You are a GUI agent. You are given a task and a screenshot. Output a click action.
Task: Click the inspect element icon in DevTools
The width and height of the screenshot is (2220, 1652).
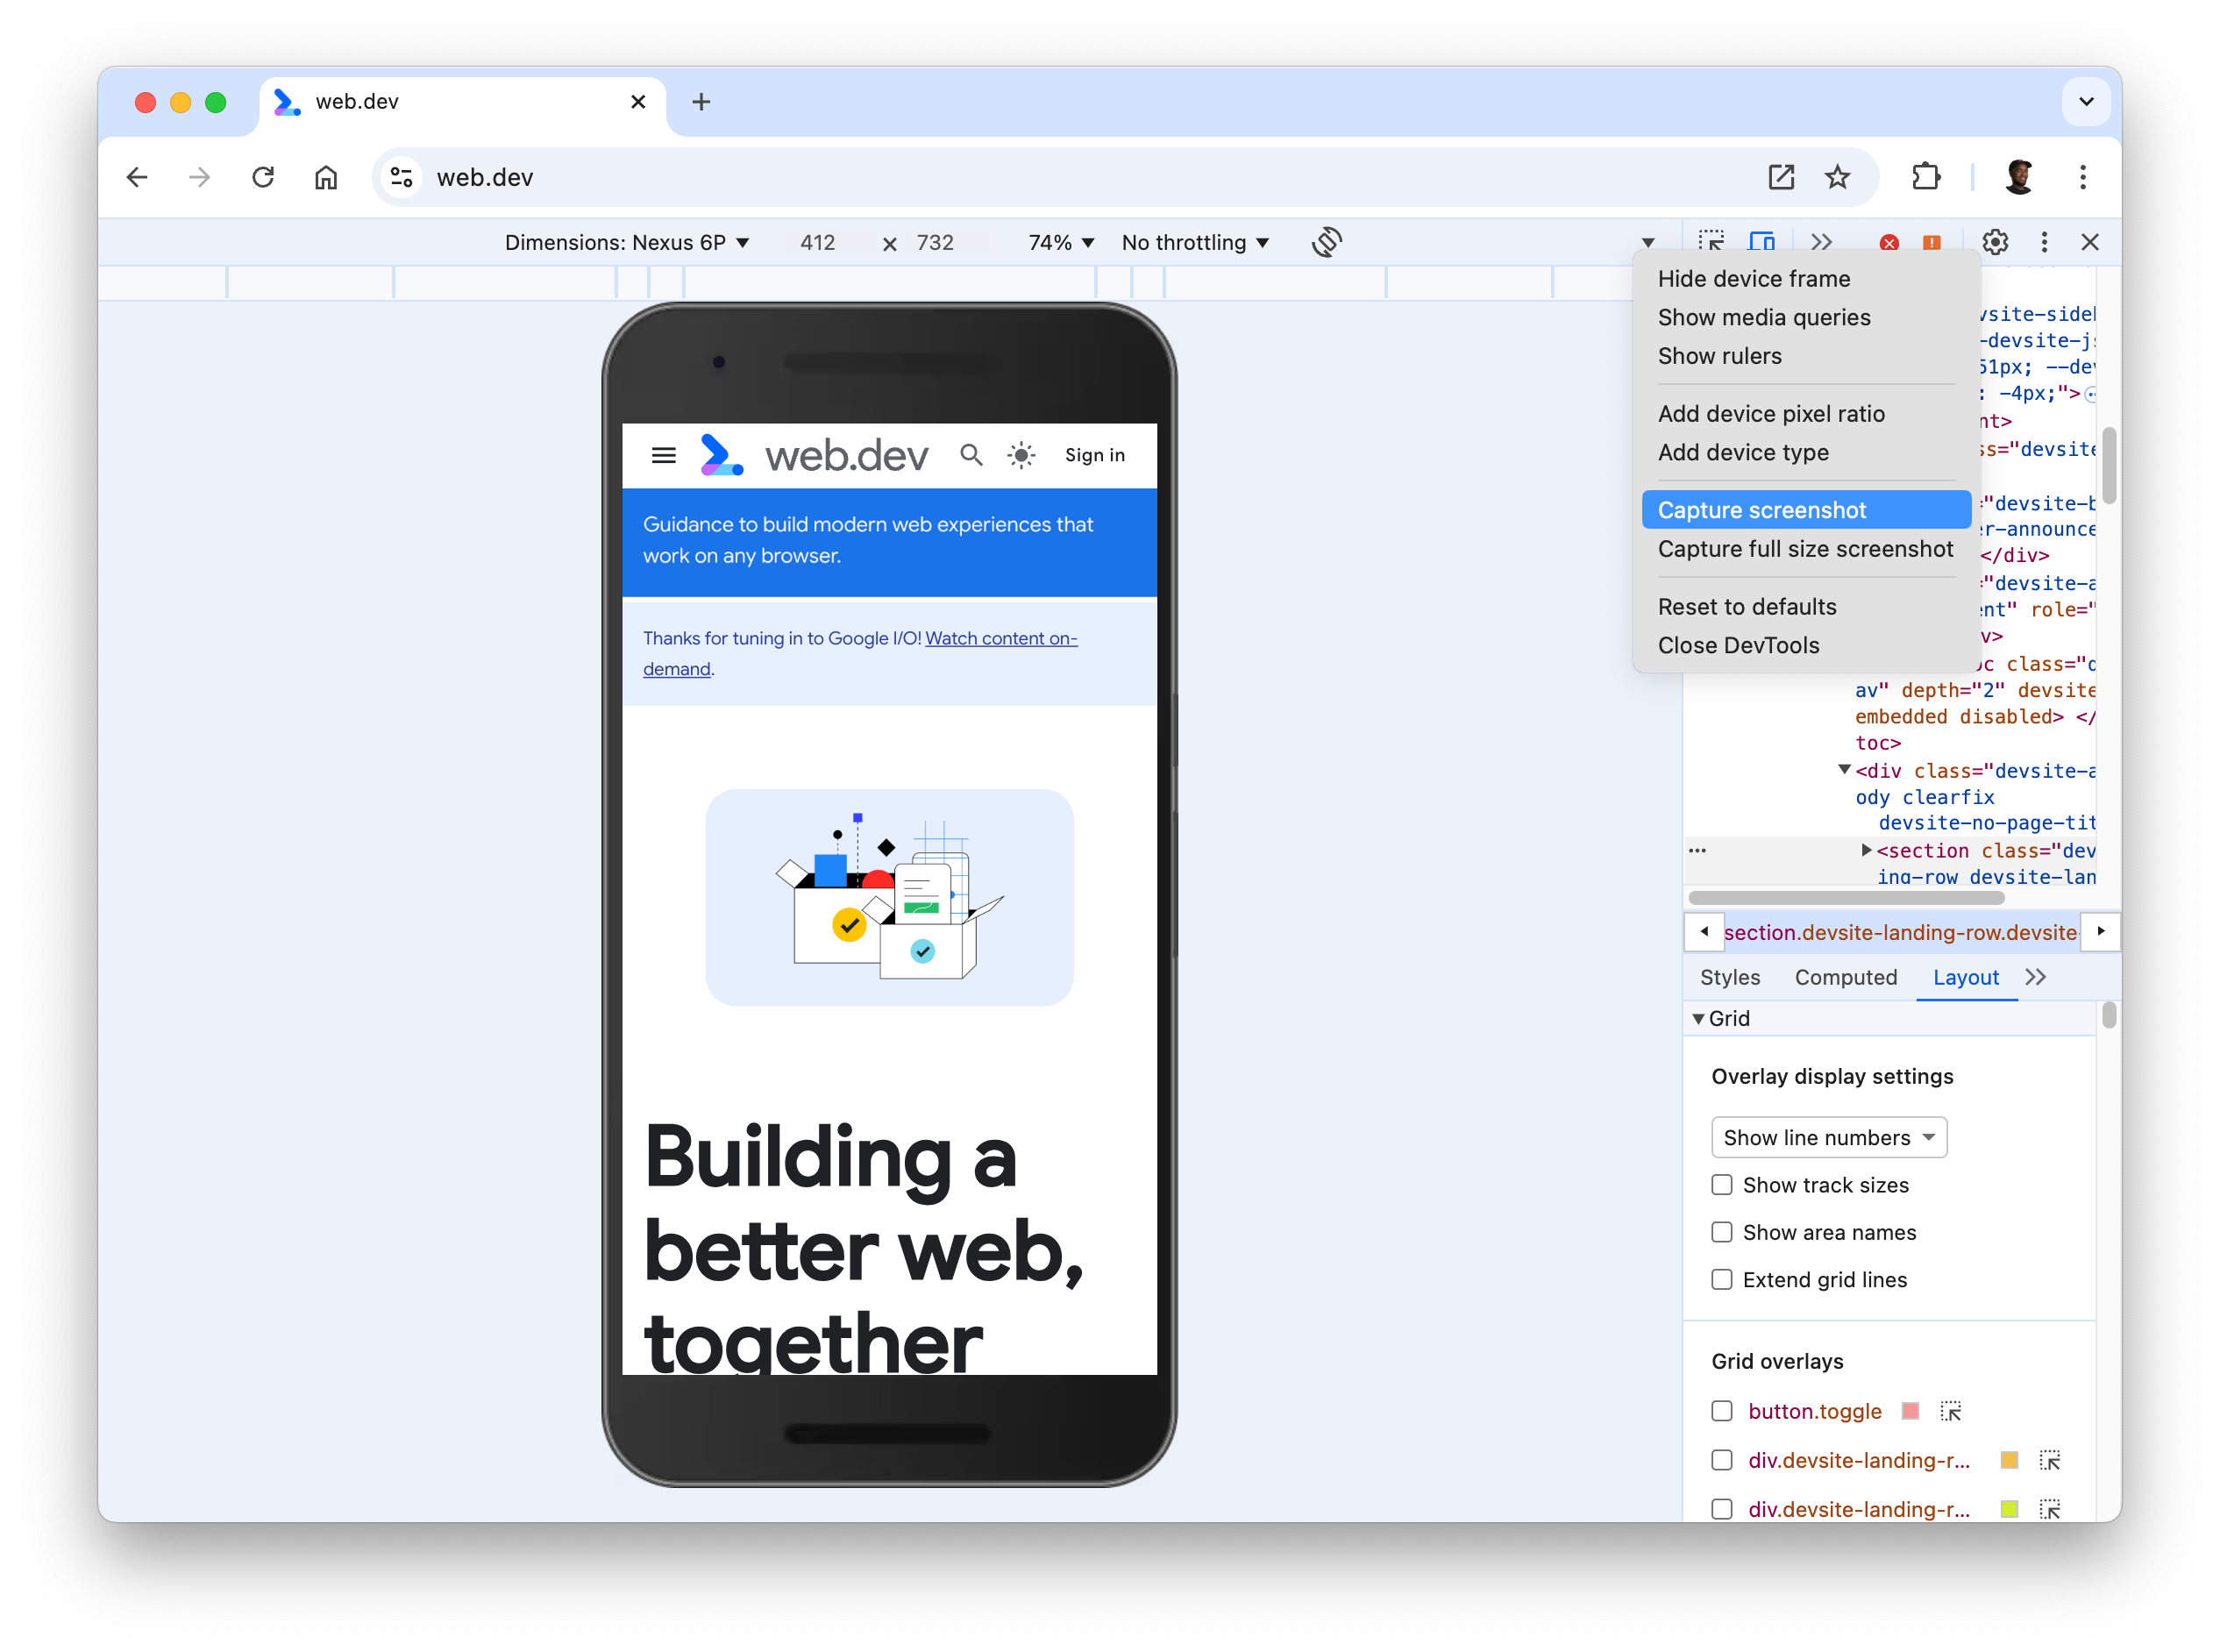pyautogui.click(x=1713, y=243)
